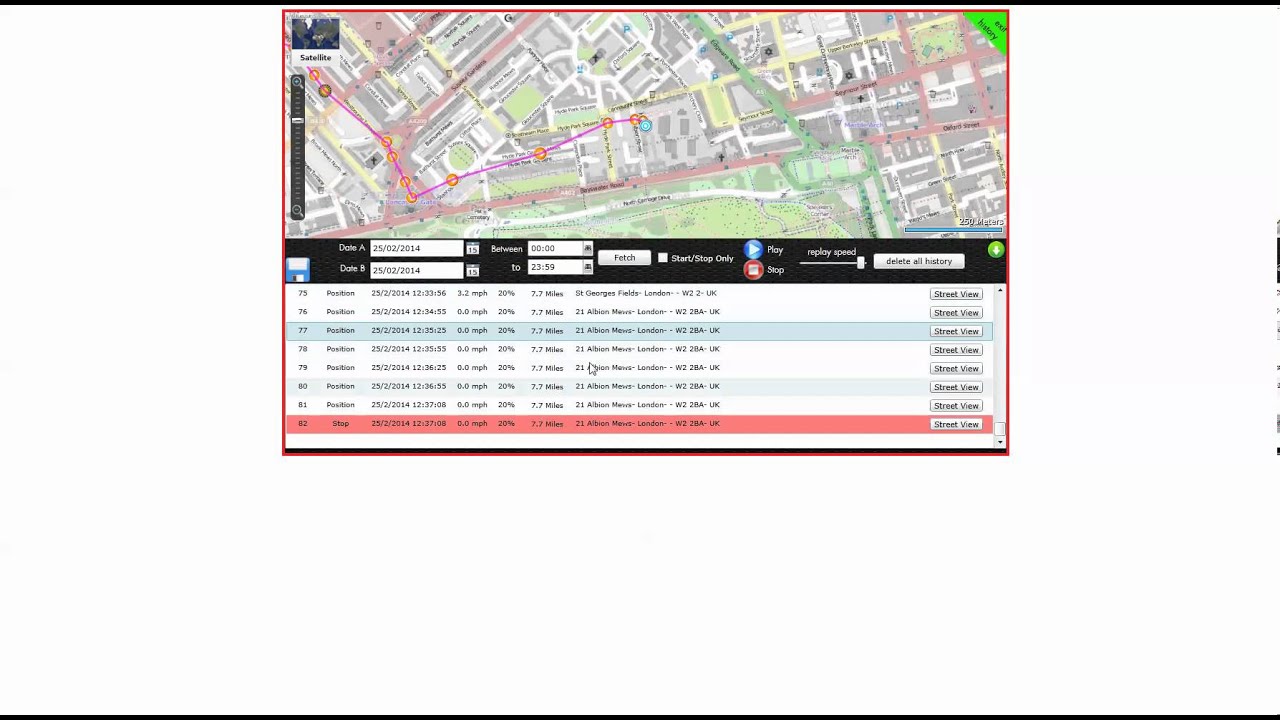
Task: Select the red Stop row label
Action: click(340, 423)
